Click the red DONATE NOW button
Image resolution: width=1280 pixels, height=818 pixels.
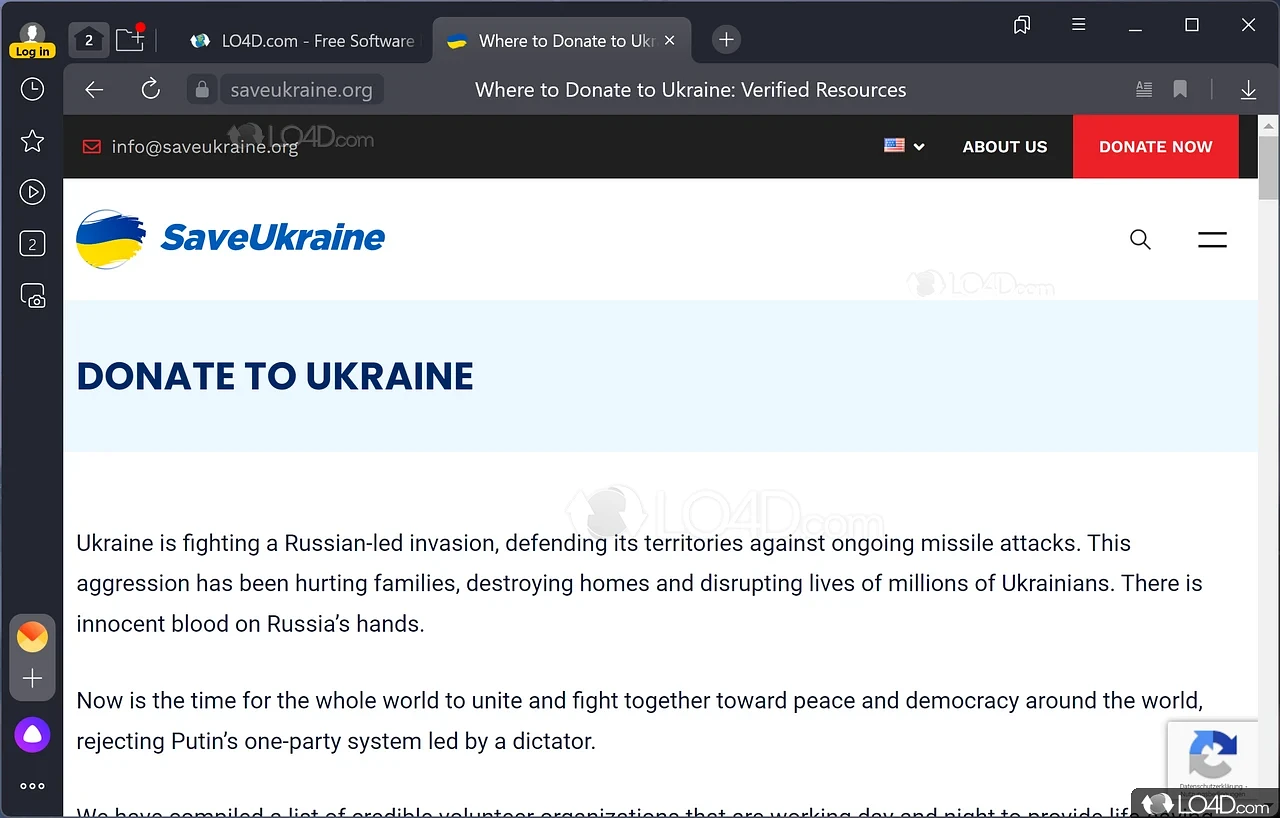[x=1155, y=146]
